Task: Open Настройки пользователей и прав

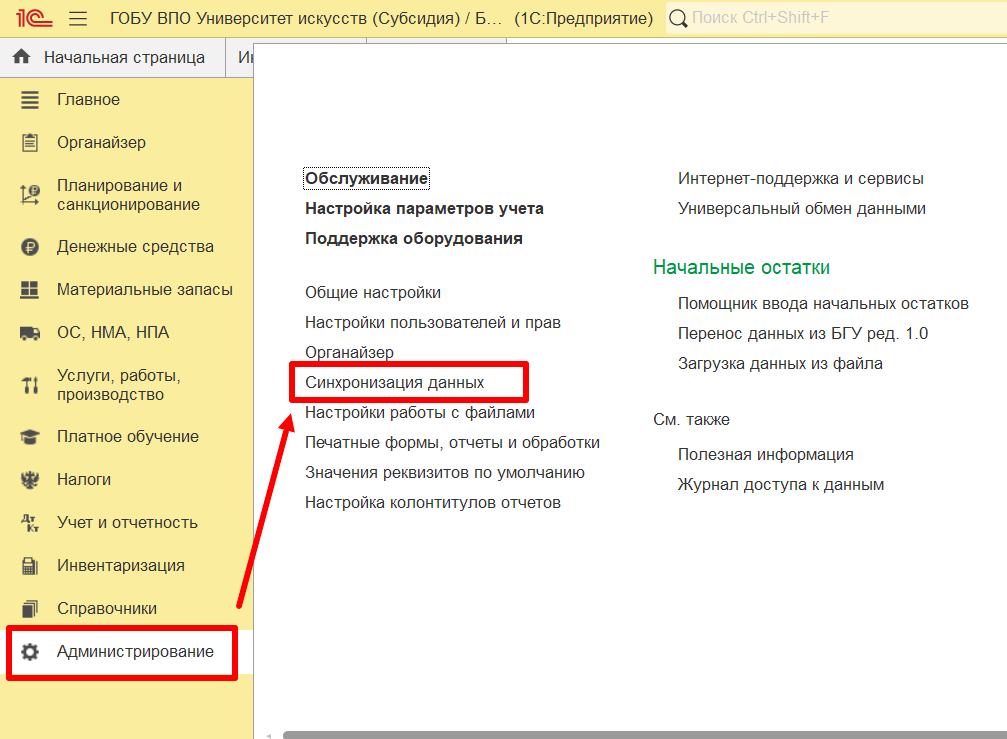Action: pos(432,323)
